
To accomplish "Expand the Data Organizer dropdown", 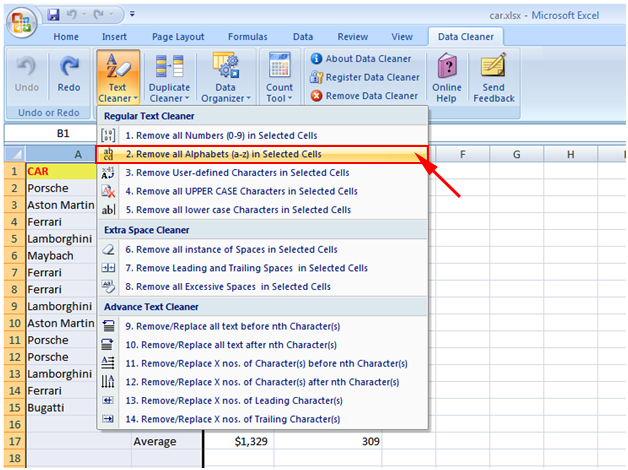I will click(x=226, y=77).
